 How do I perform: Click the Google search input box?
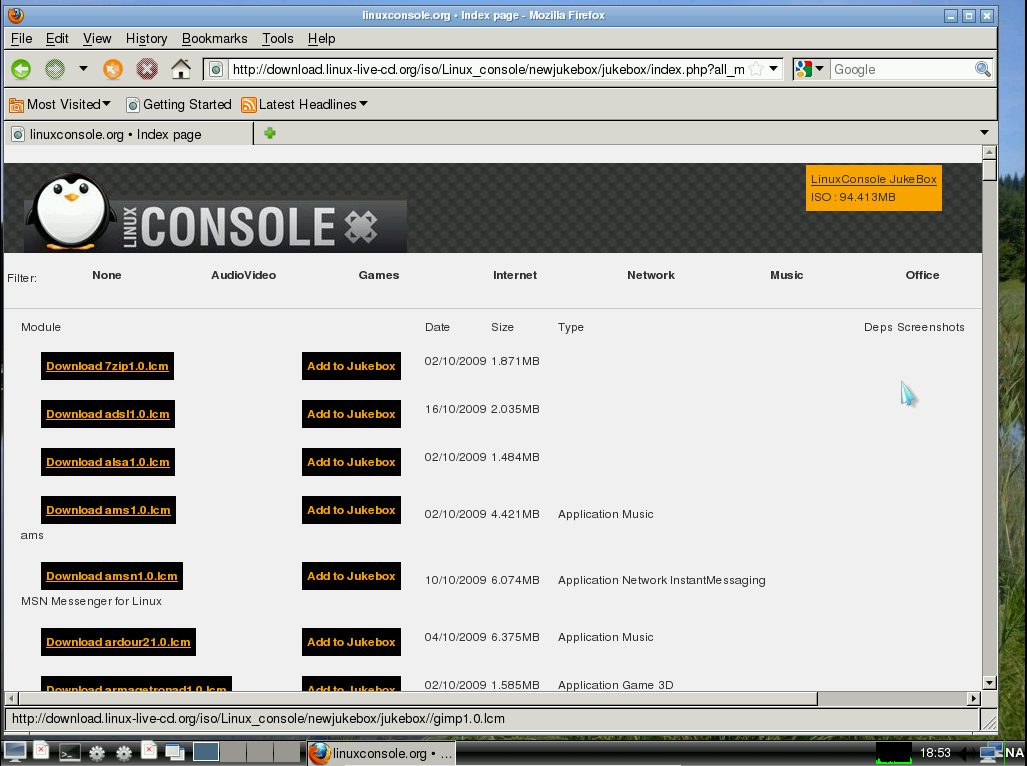coord(903,69)
